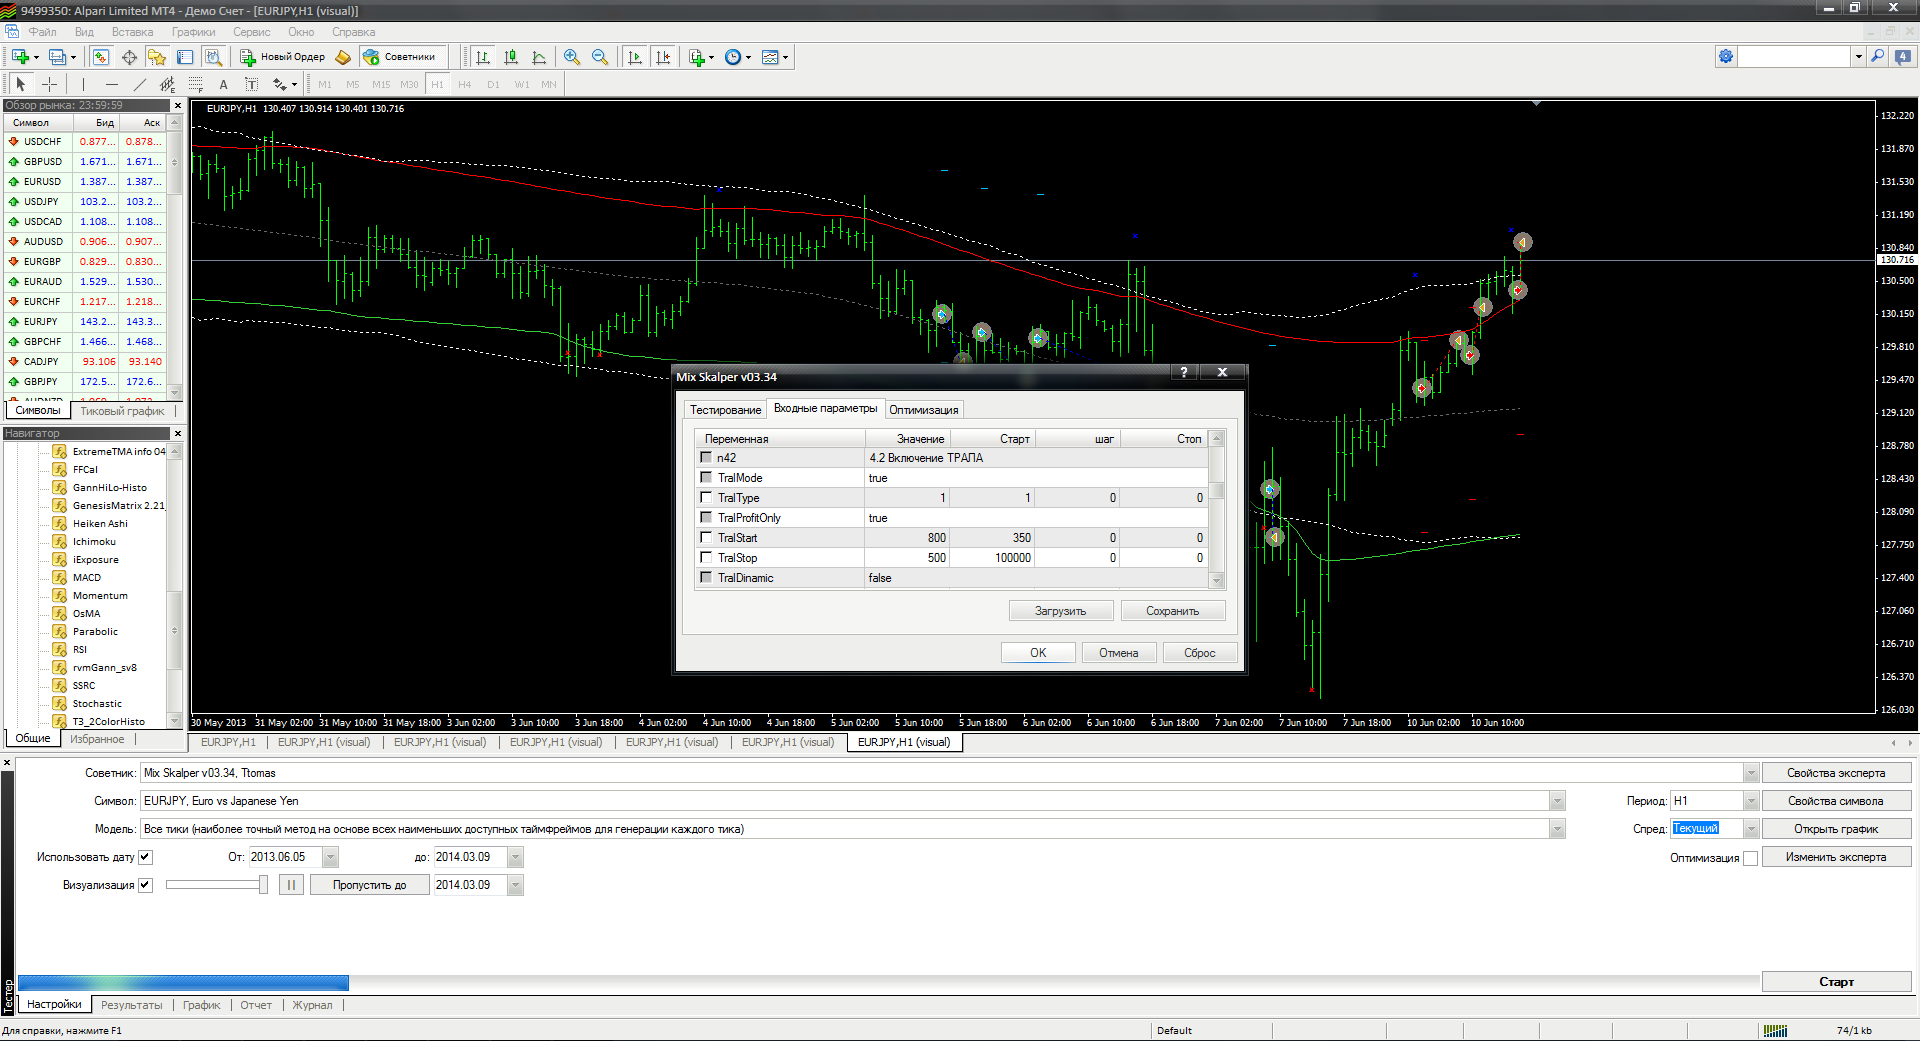Toggle the Terminal window icon
Screen dimensions: 1920x1041
tap(185, 57)
